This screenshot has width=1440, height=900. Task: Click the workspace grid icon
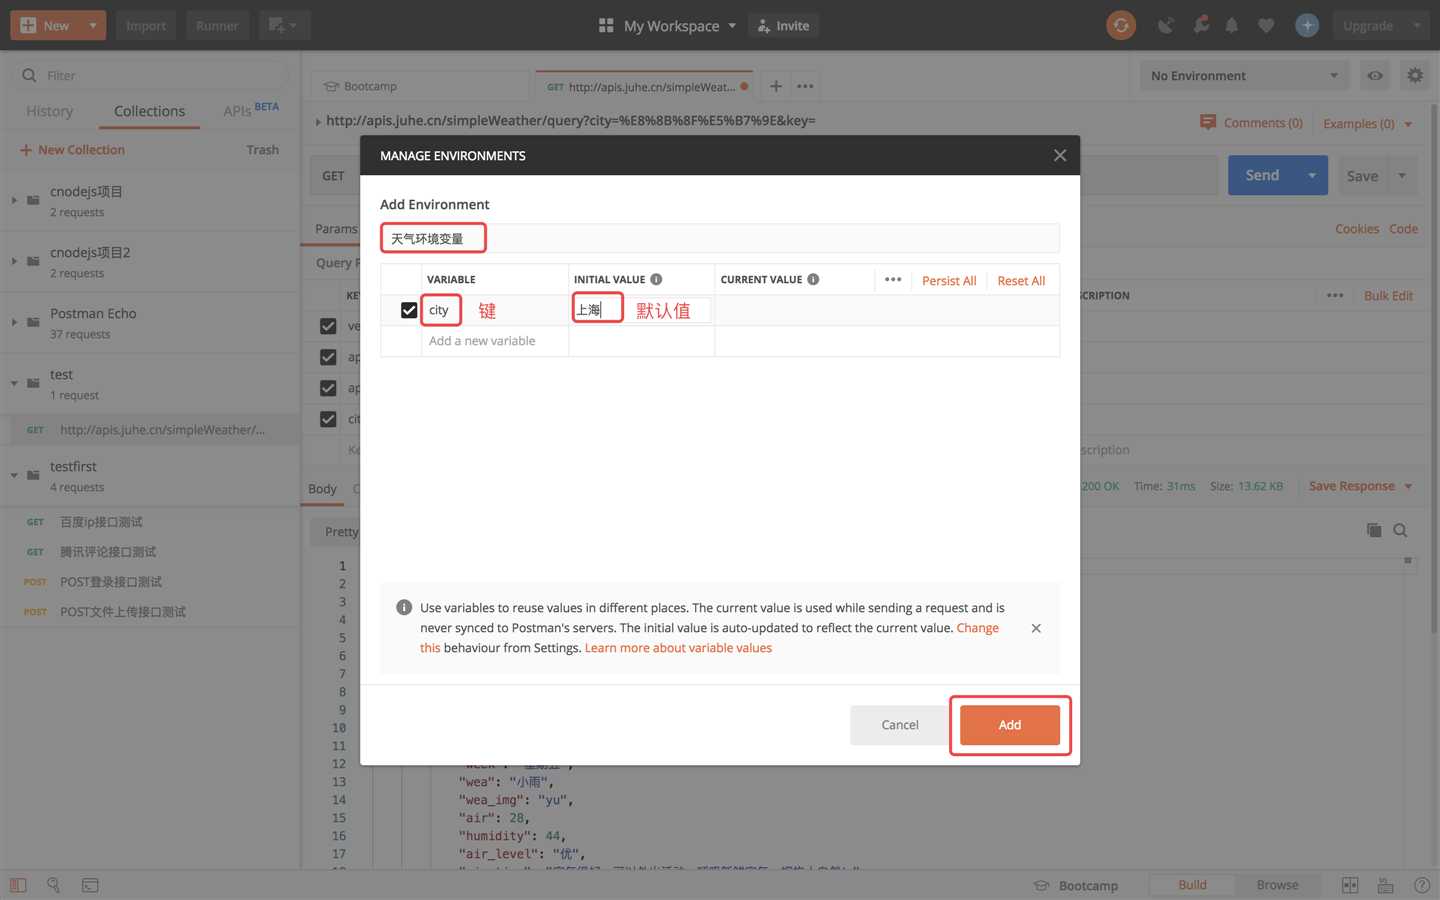point(606,26)
